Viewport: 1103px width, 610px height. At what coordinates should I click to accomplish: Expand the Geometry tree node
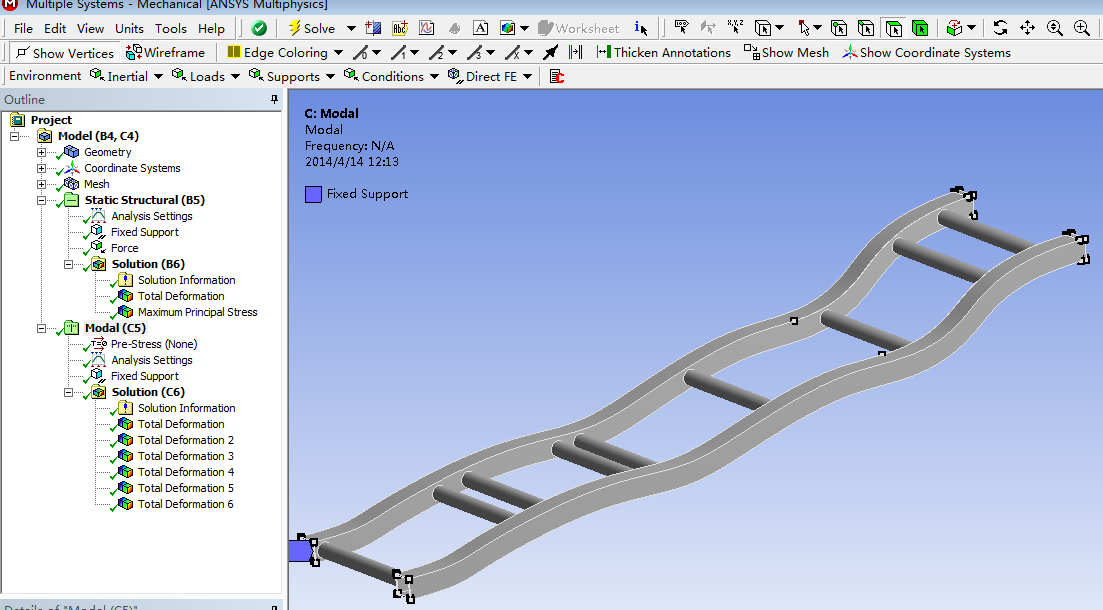[41, 152]
